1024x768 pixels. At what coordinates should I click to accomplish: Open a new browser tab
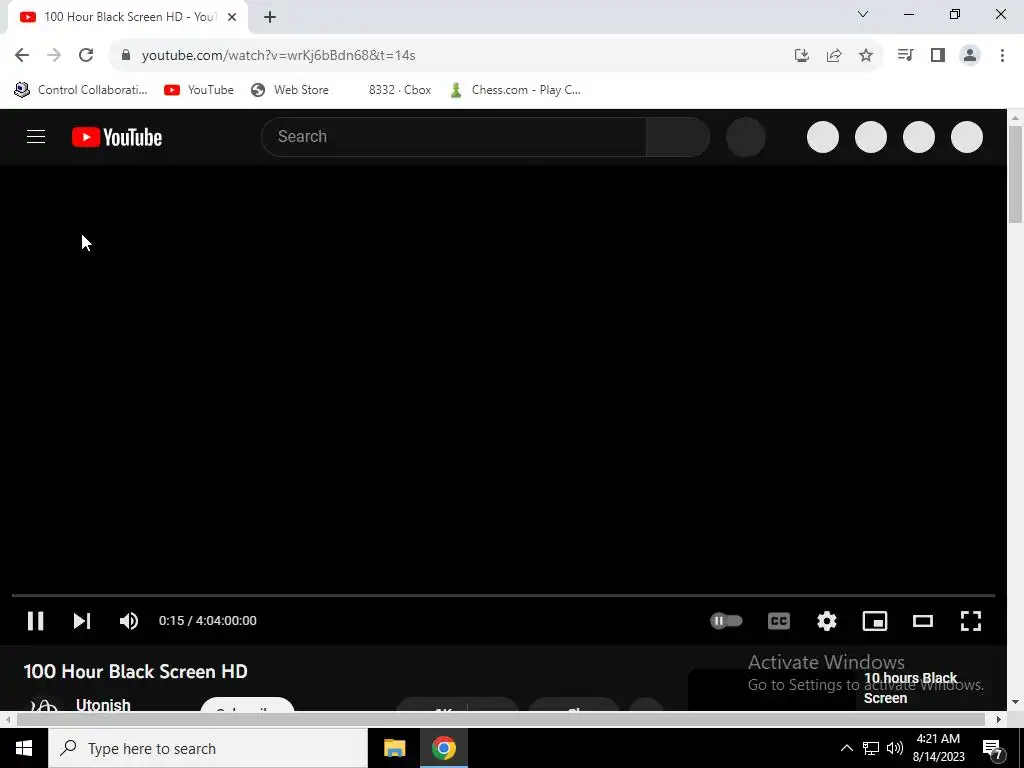tap(270, 17)
